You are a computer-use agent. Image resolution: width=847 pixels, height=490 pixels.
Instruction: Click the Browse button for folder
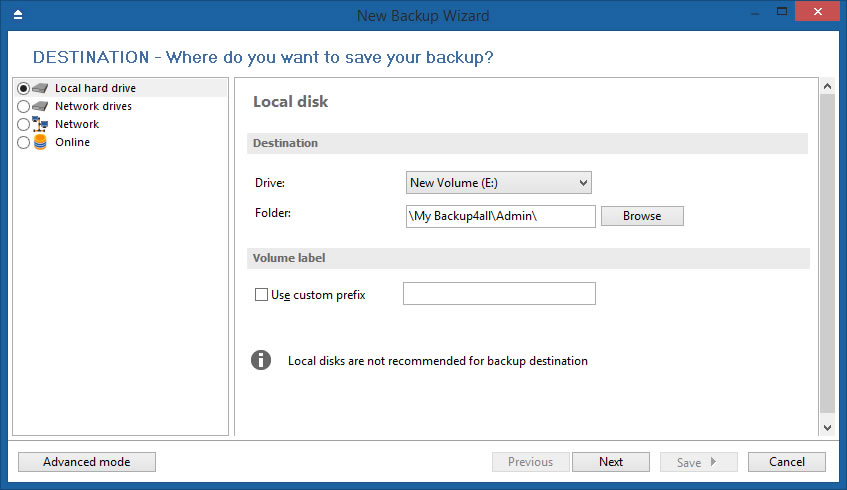point(642,216)
